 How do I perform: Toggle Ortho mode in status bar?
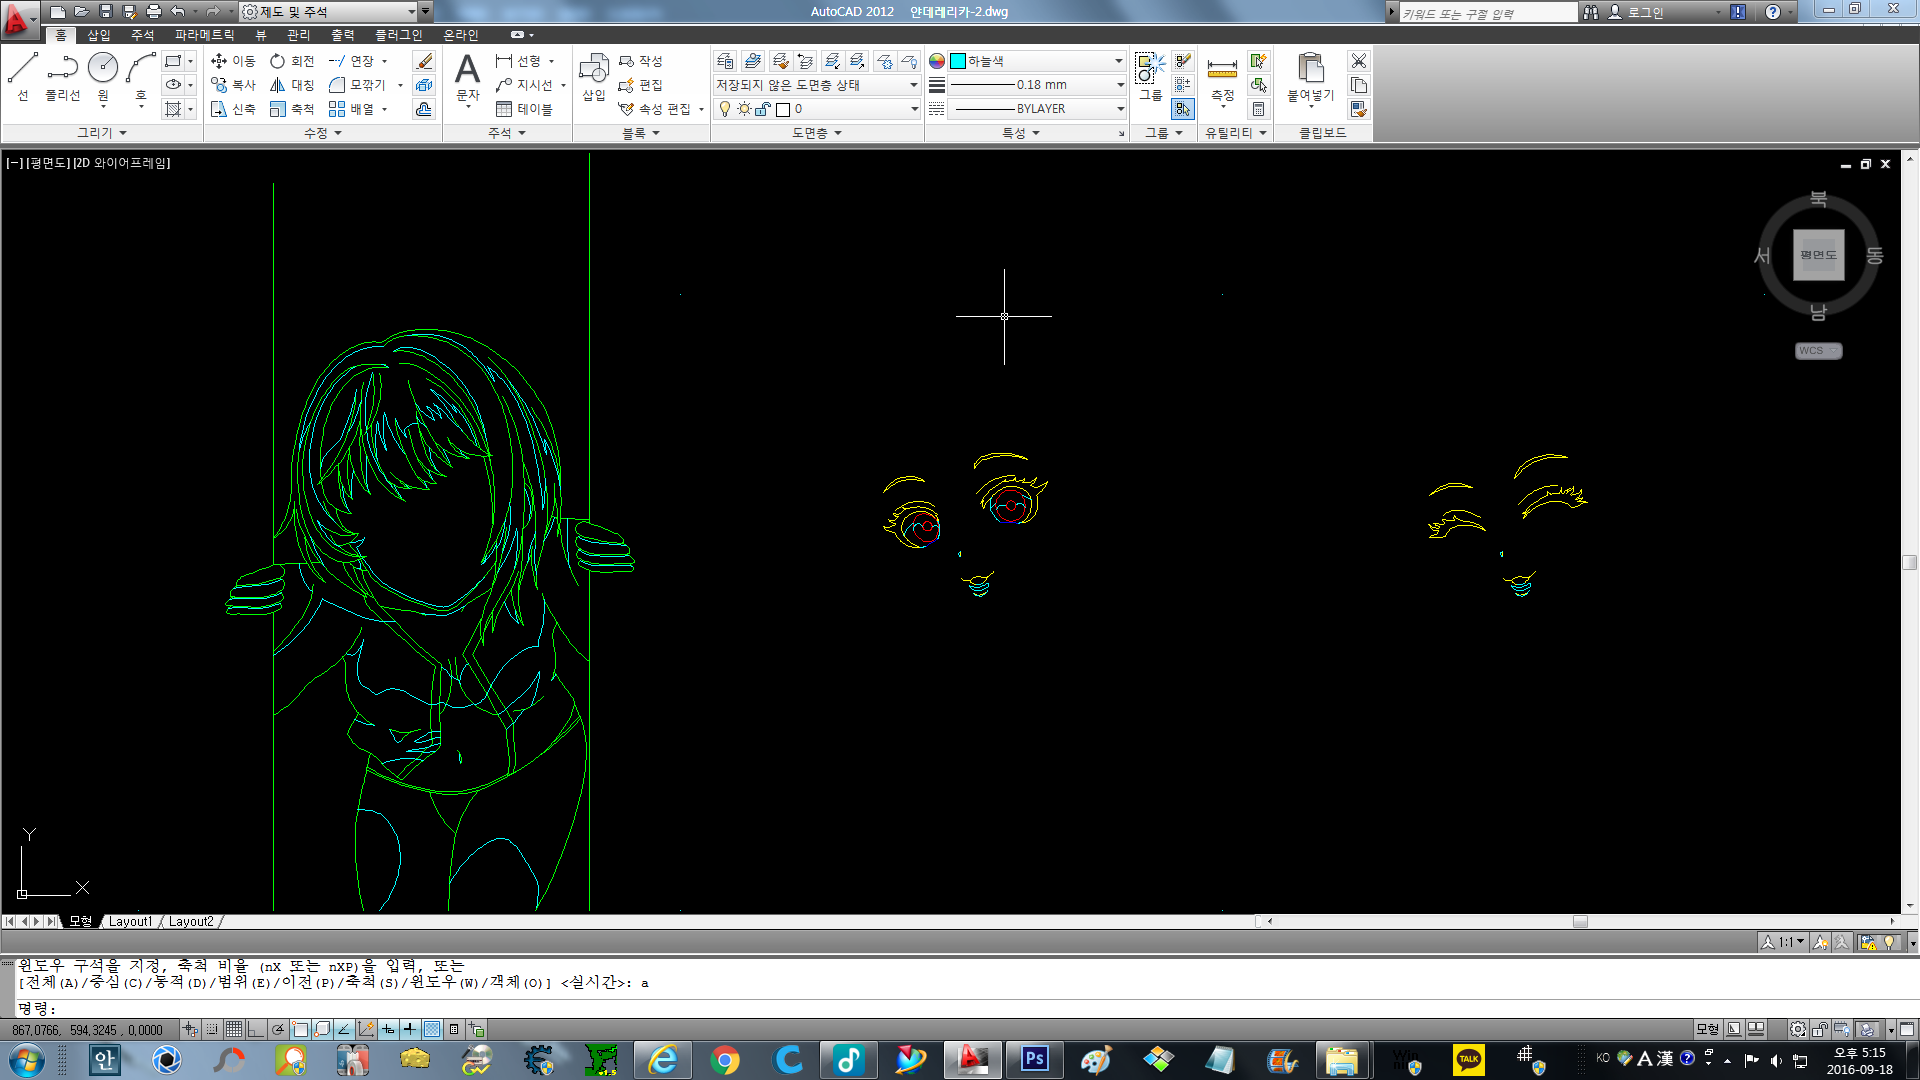256,1029
